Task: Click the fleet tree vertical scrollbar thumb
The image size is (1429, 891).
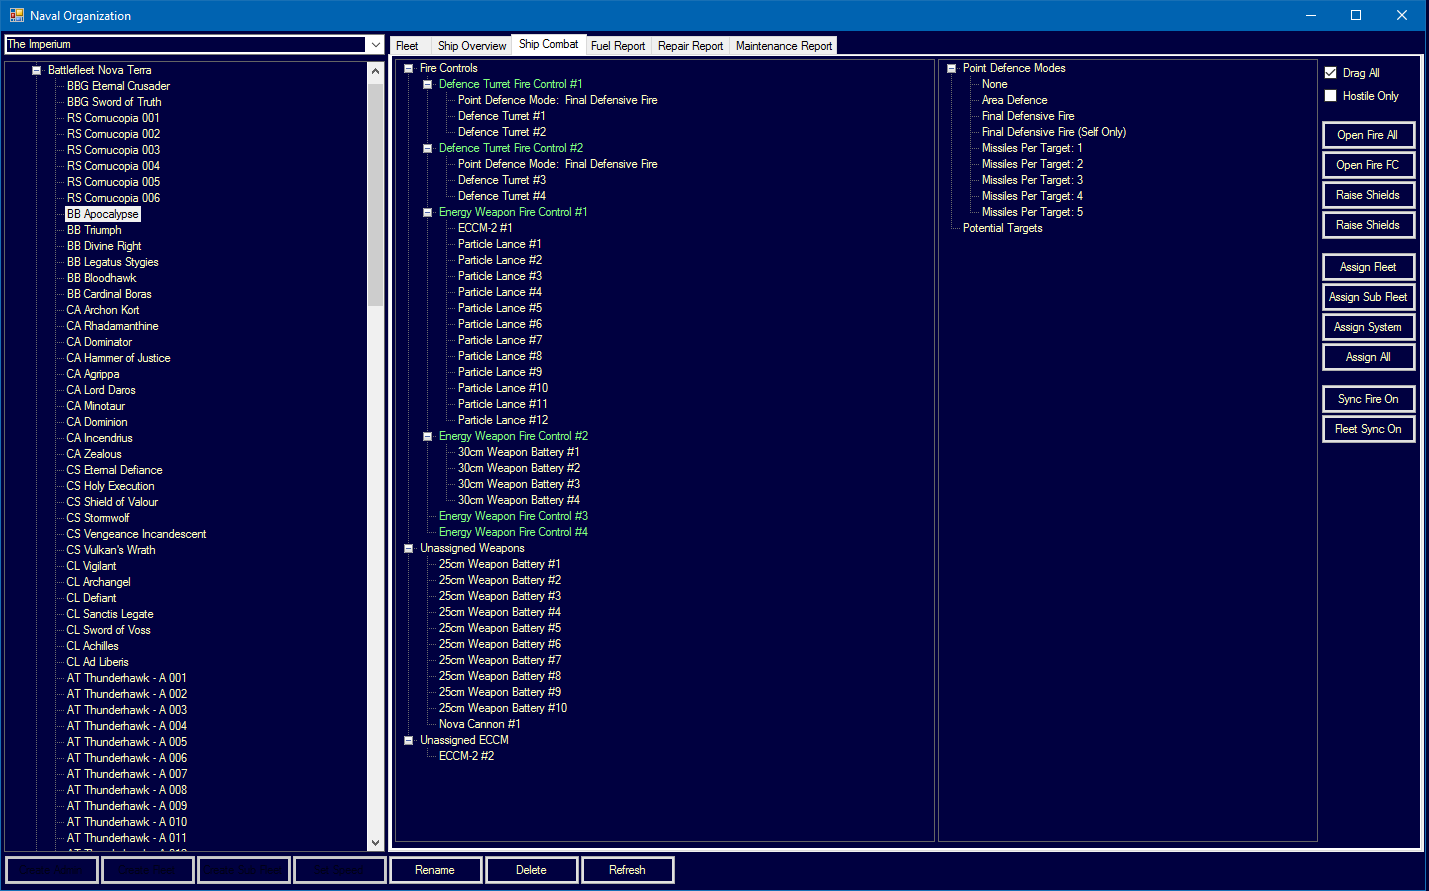Action: [375, 193]
